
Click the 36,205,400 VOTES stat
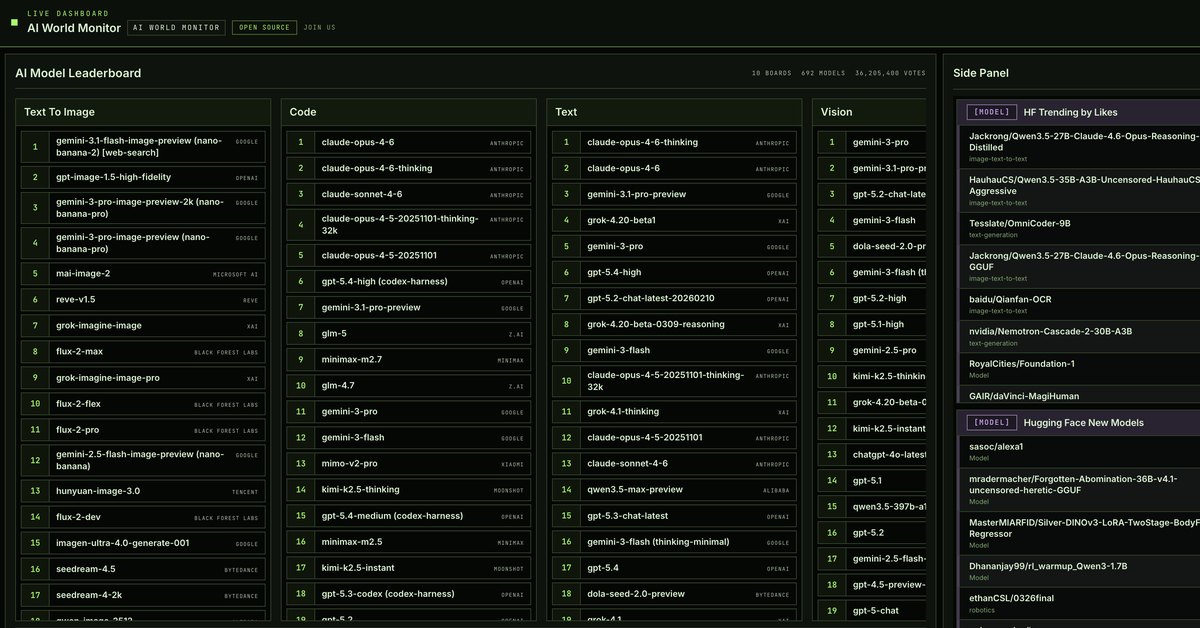891,73
